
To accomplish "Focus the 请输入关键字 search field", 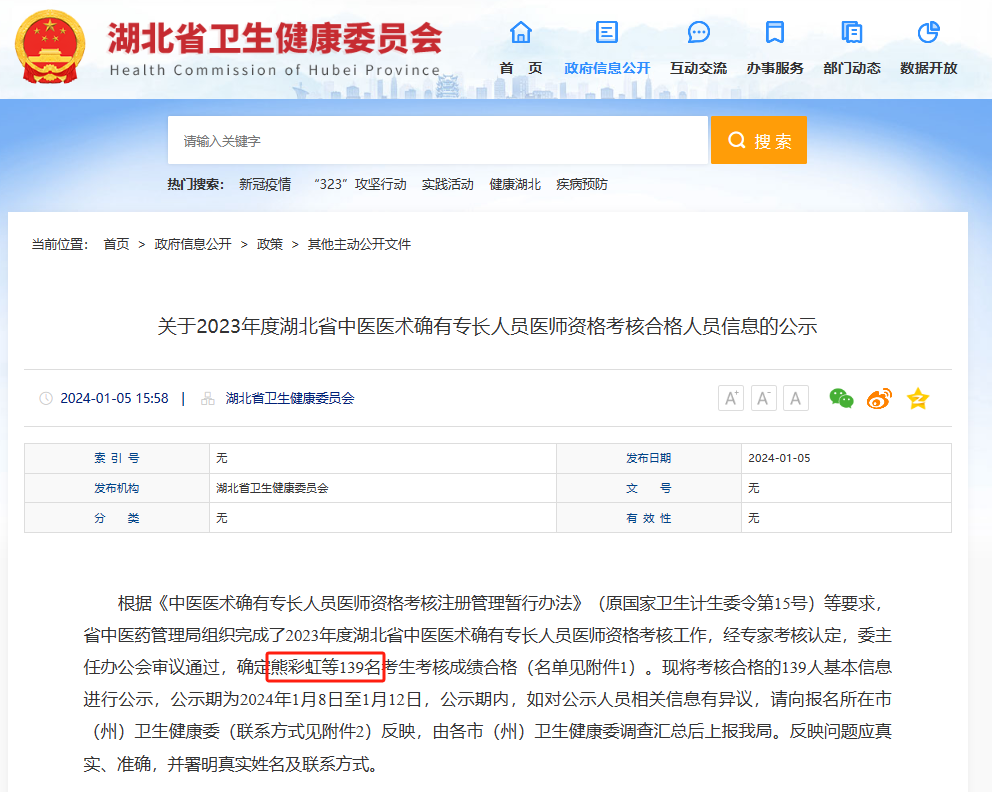I will pyautogui.click(x=438, y=140).
